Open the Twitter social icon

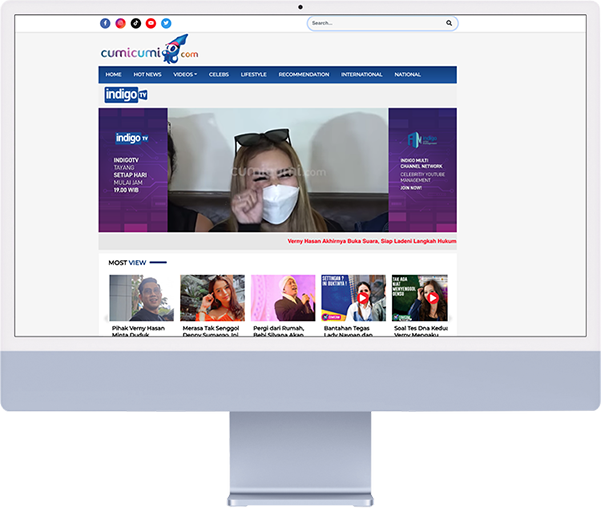pos(166,23)
